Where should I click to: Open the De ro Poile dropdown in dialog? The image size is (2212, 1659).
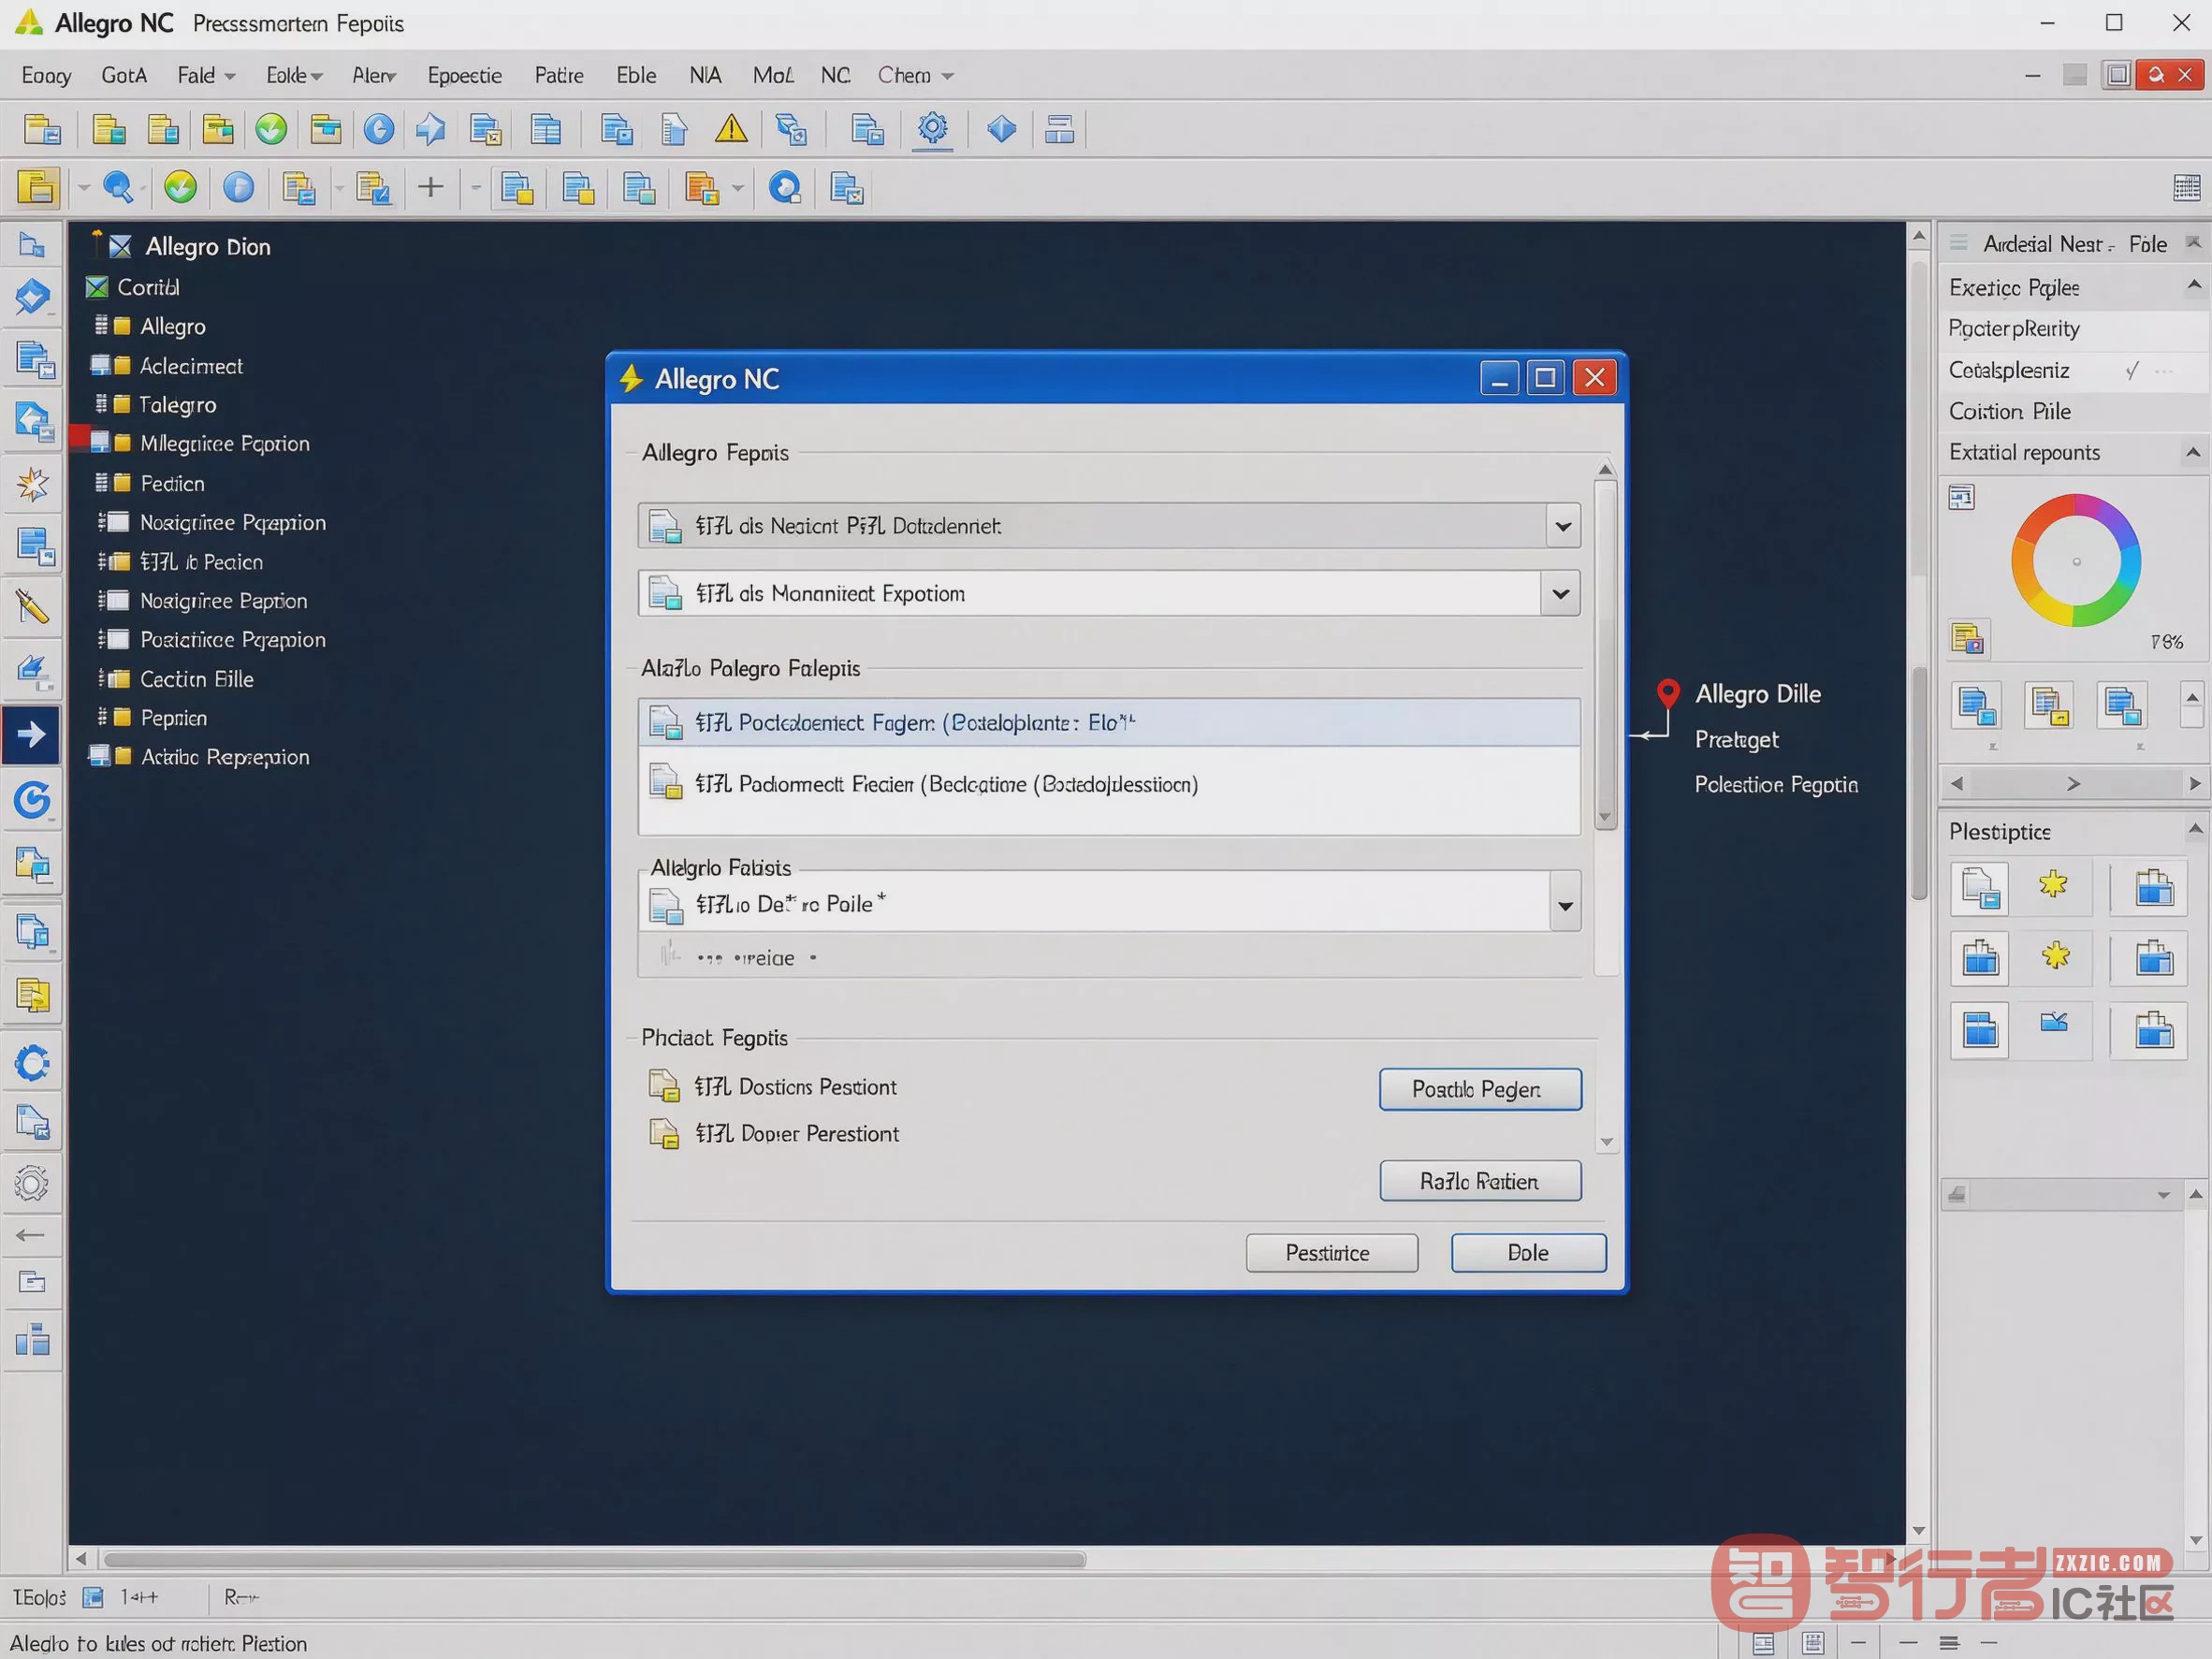[1564, 905]
